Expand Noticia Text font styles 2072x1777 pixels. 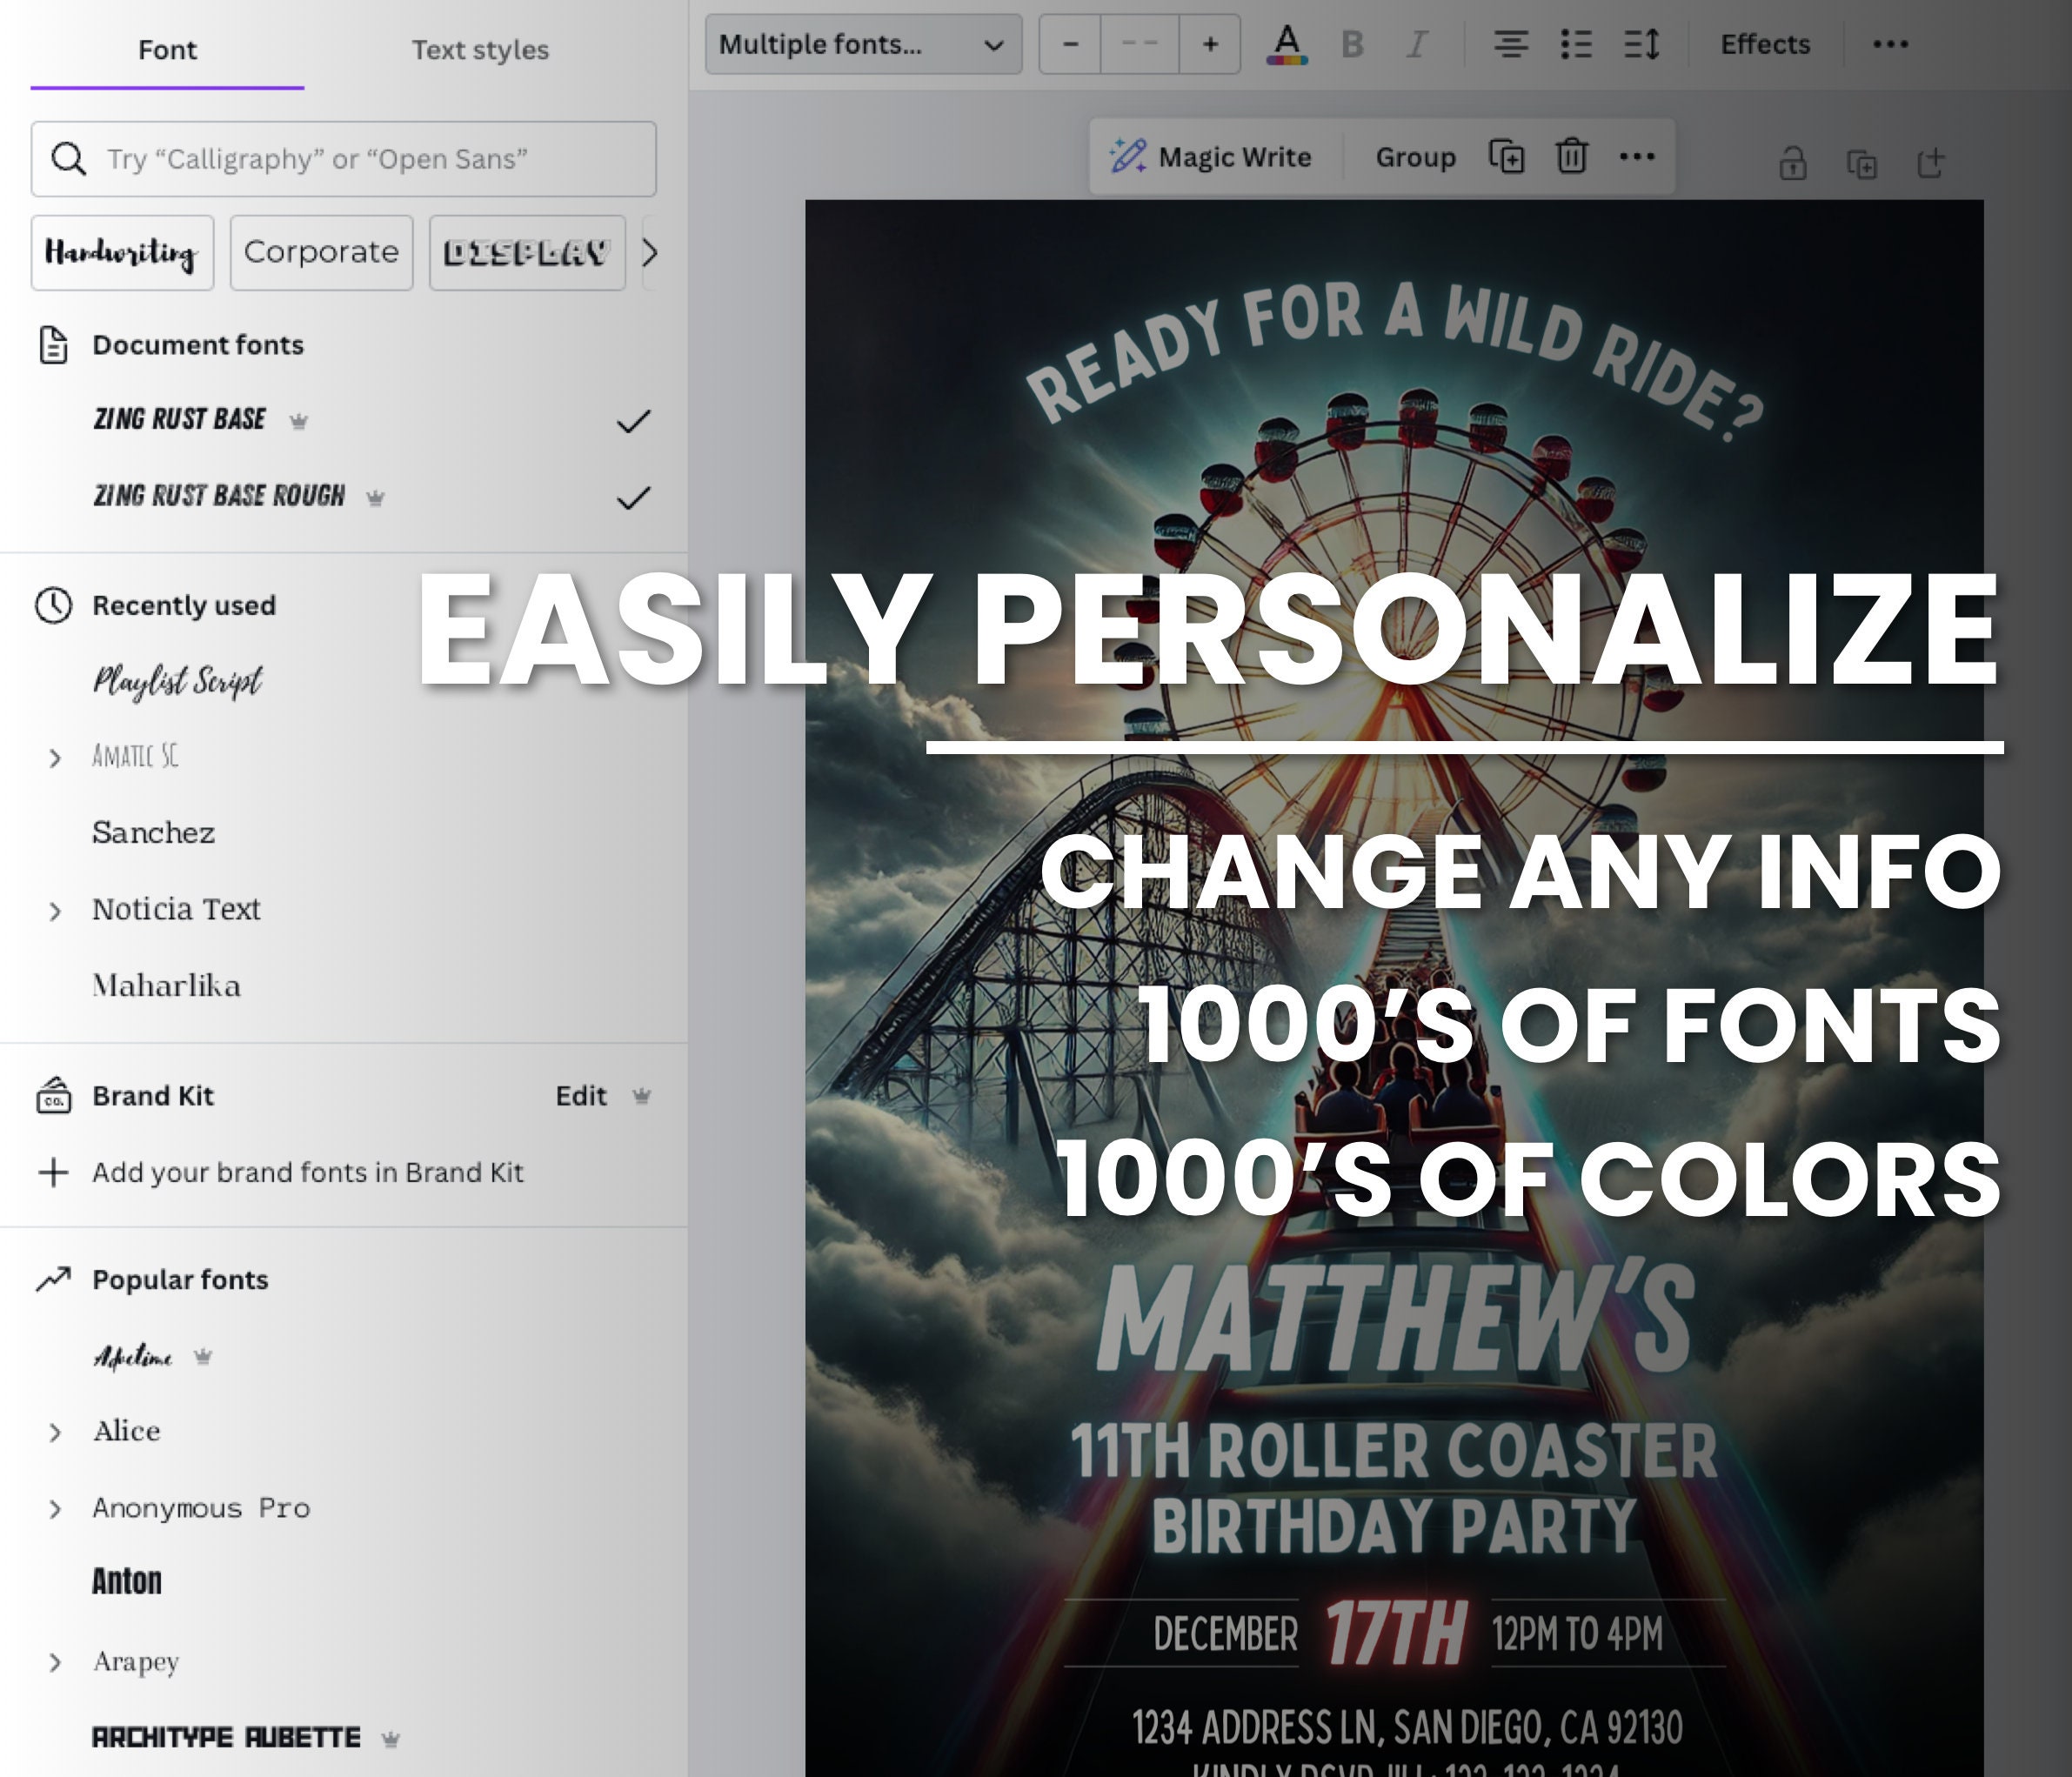tap(55, 911)
